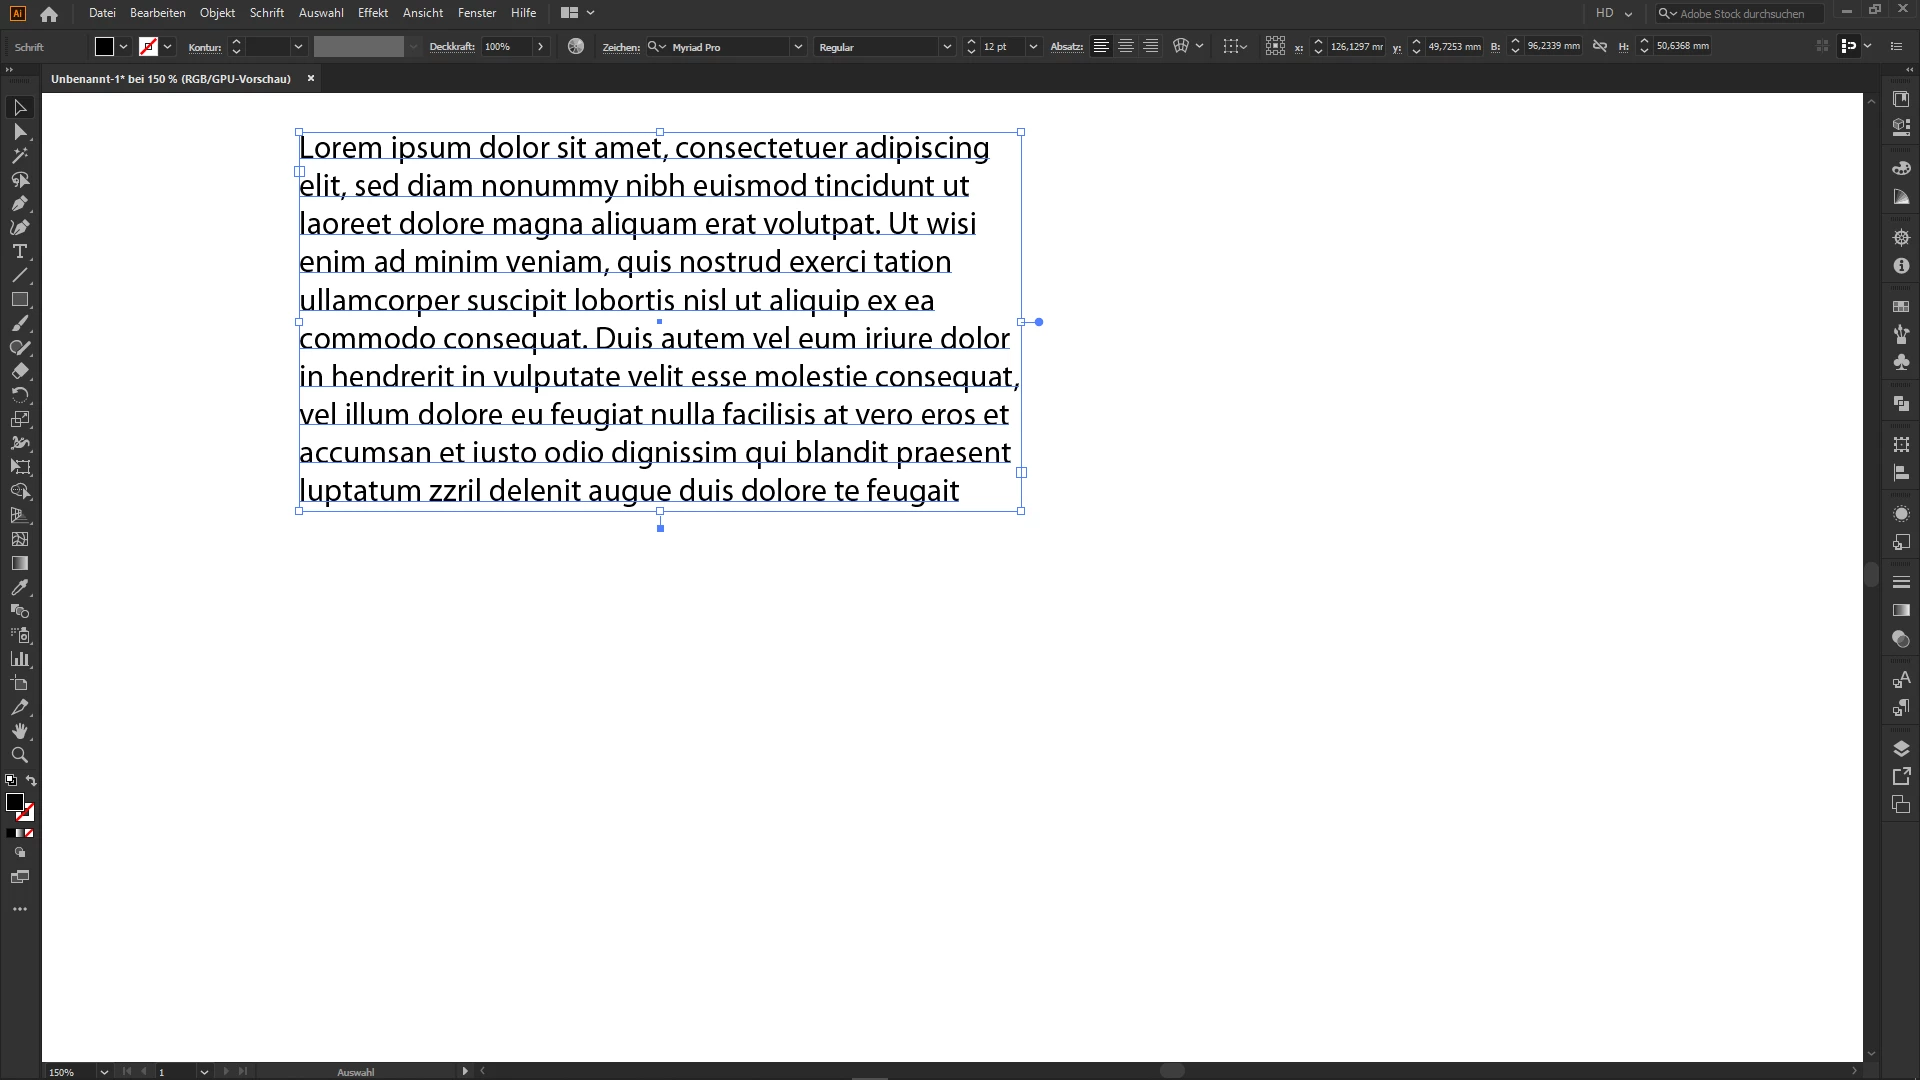Select the Hand tool

tap(19, 732)
